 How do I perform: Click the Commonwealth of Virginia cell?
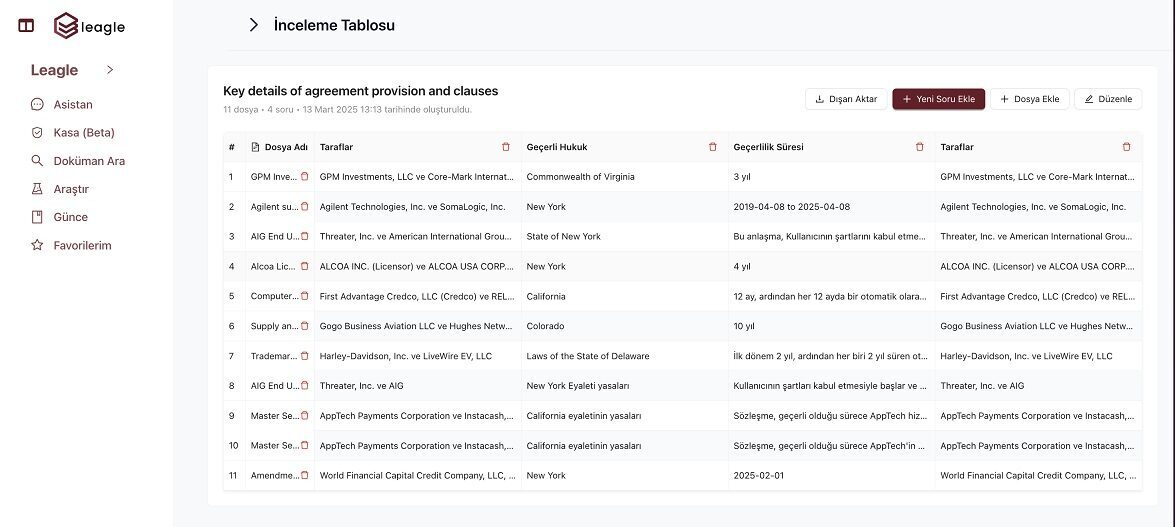pyautogui.click(x=580, y=177)
